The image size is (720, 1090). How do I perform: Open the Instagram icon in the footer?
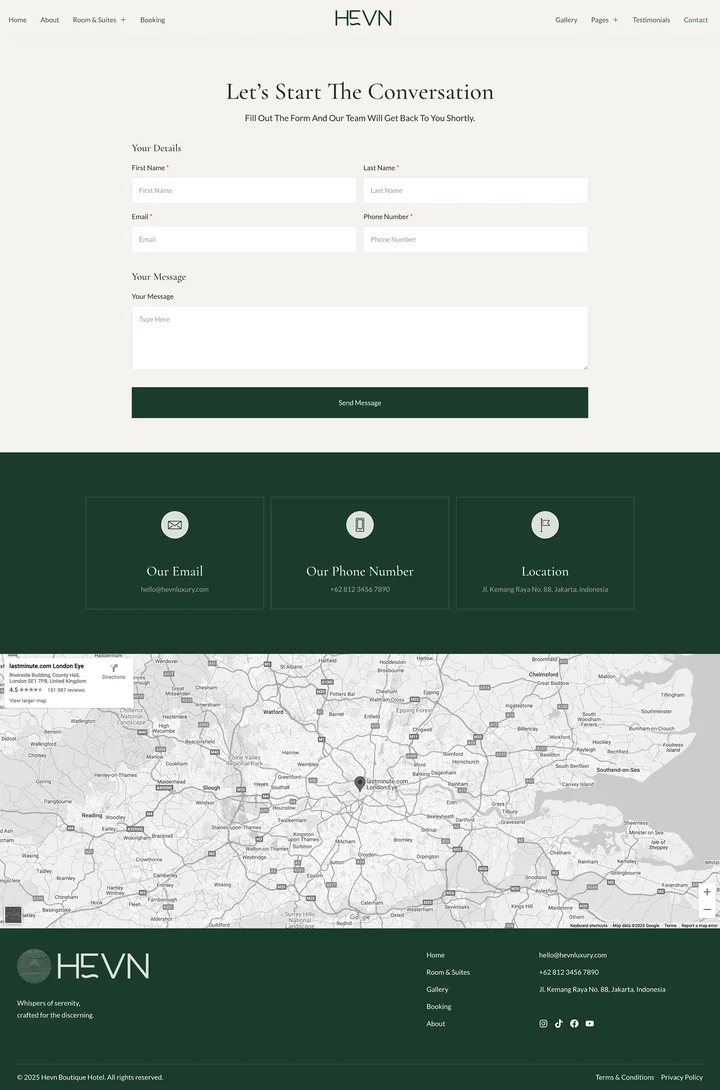[543, 1023]
